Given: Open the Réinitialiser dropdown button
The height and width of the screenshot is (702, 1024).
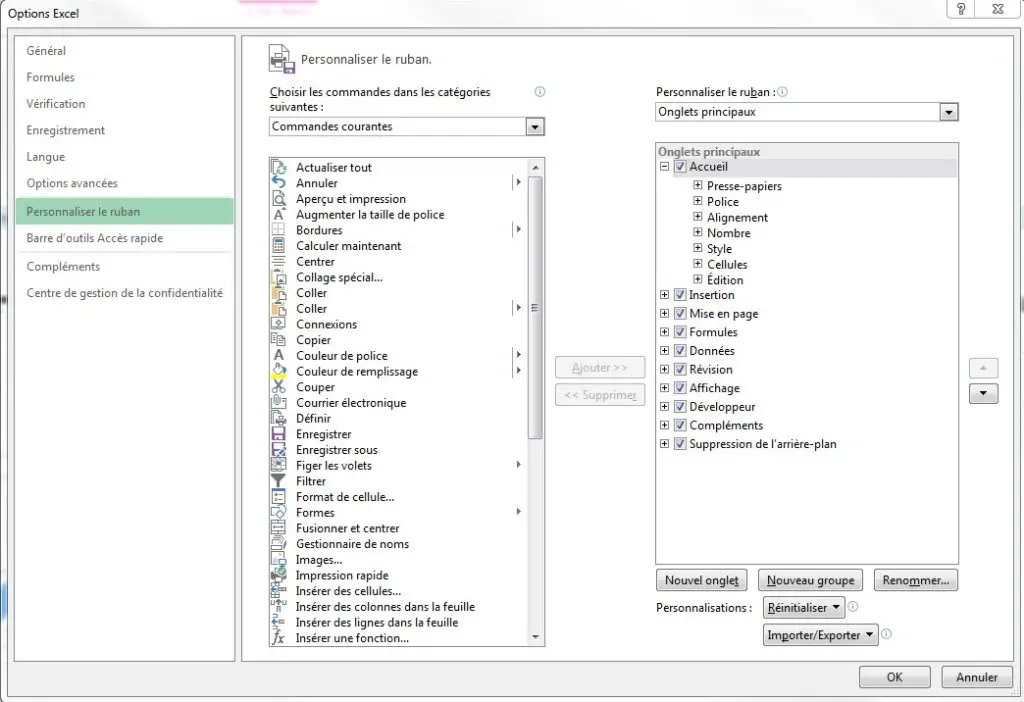Looking at the screenshot, I should coord(804,607).
